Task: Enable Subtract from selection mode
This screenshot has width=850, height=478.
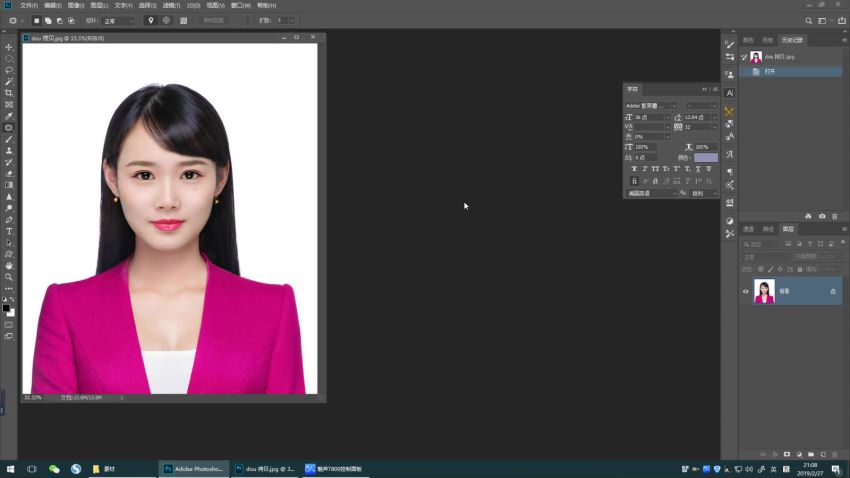Action: click(60, 21)
